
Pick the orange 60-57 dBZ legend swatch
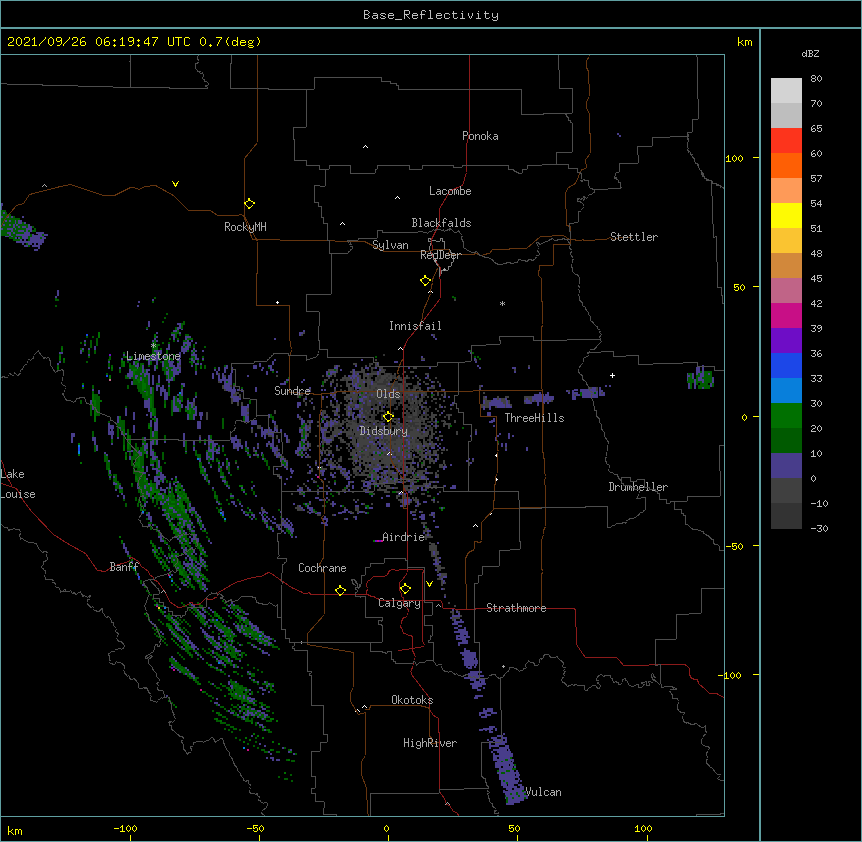(x=786, y=165)
